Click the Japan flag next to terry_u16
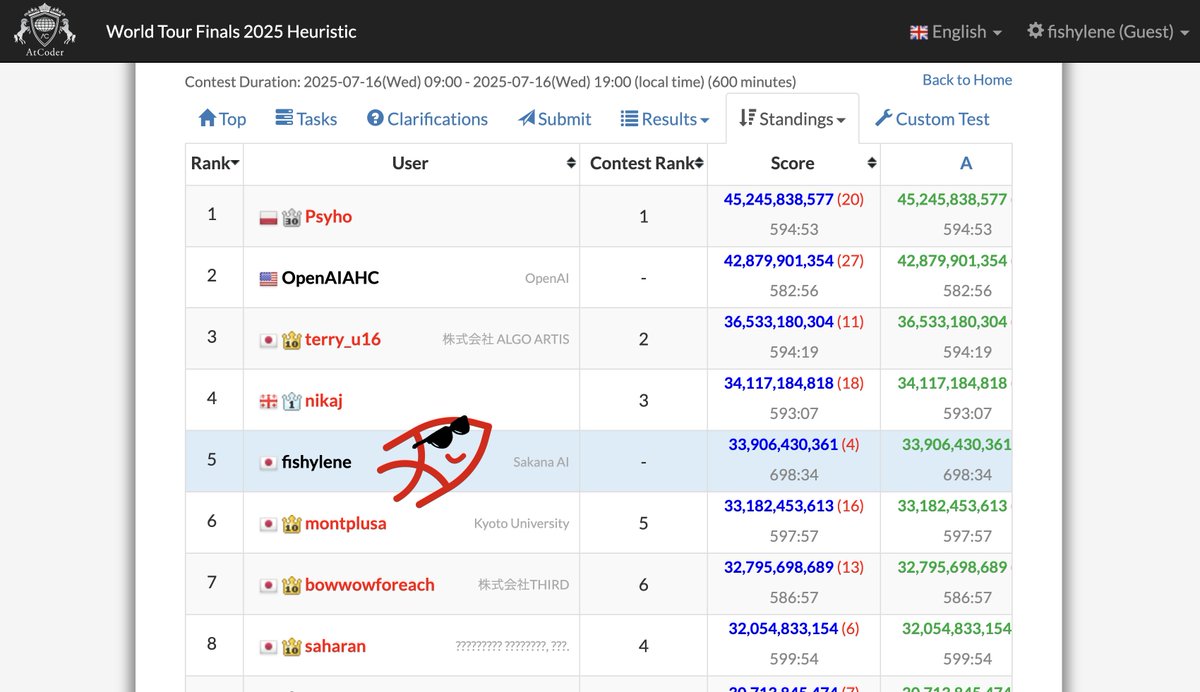This screenshot has width=1200, height=692. pyautogui.click(x=268, y=340)
